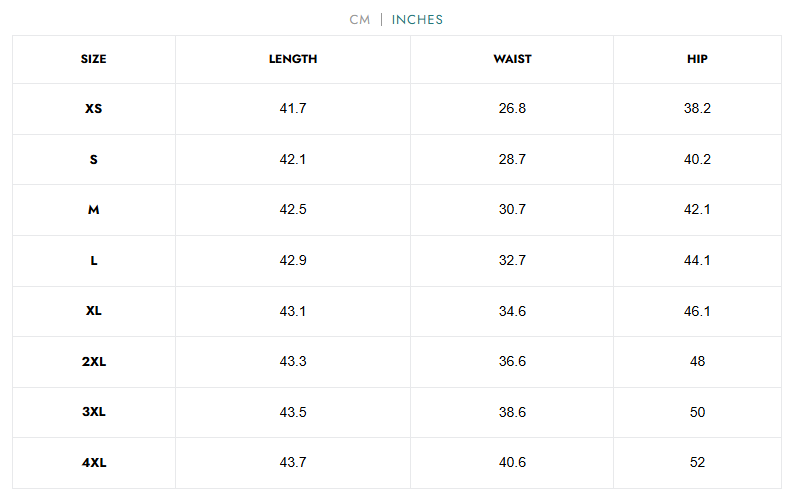The height and width of the screenshot is (499, 793).
Task: Select the XS size row label
Action: tap(94, 108)
